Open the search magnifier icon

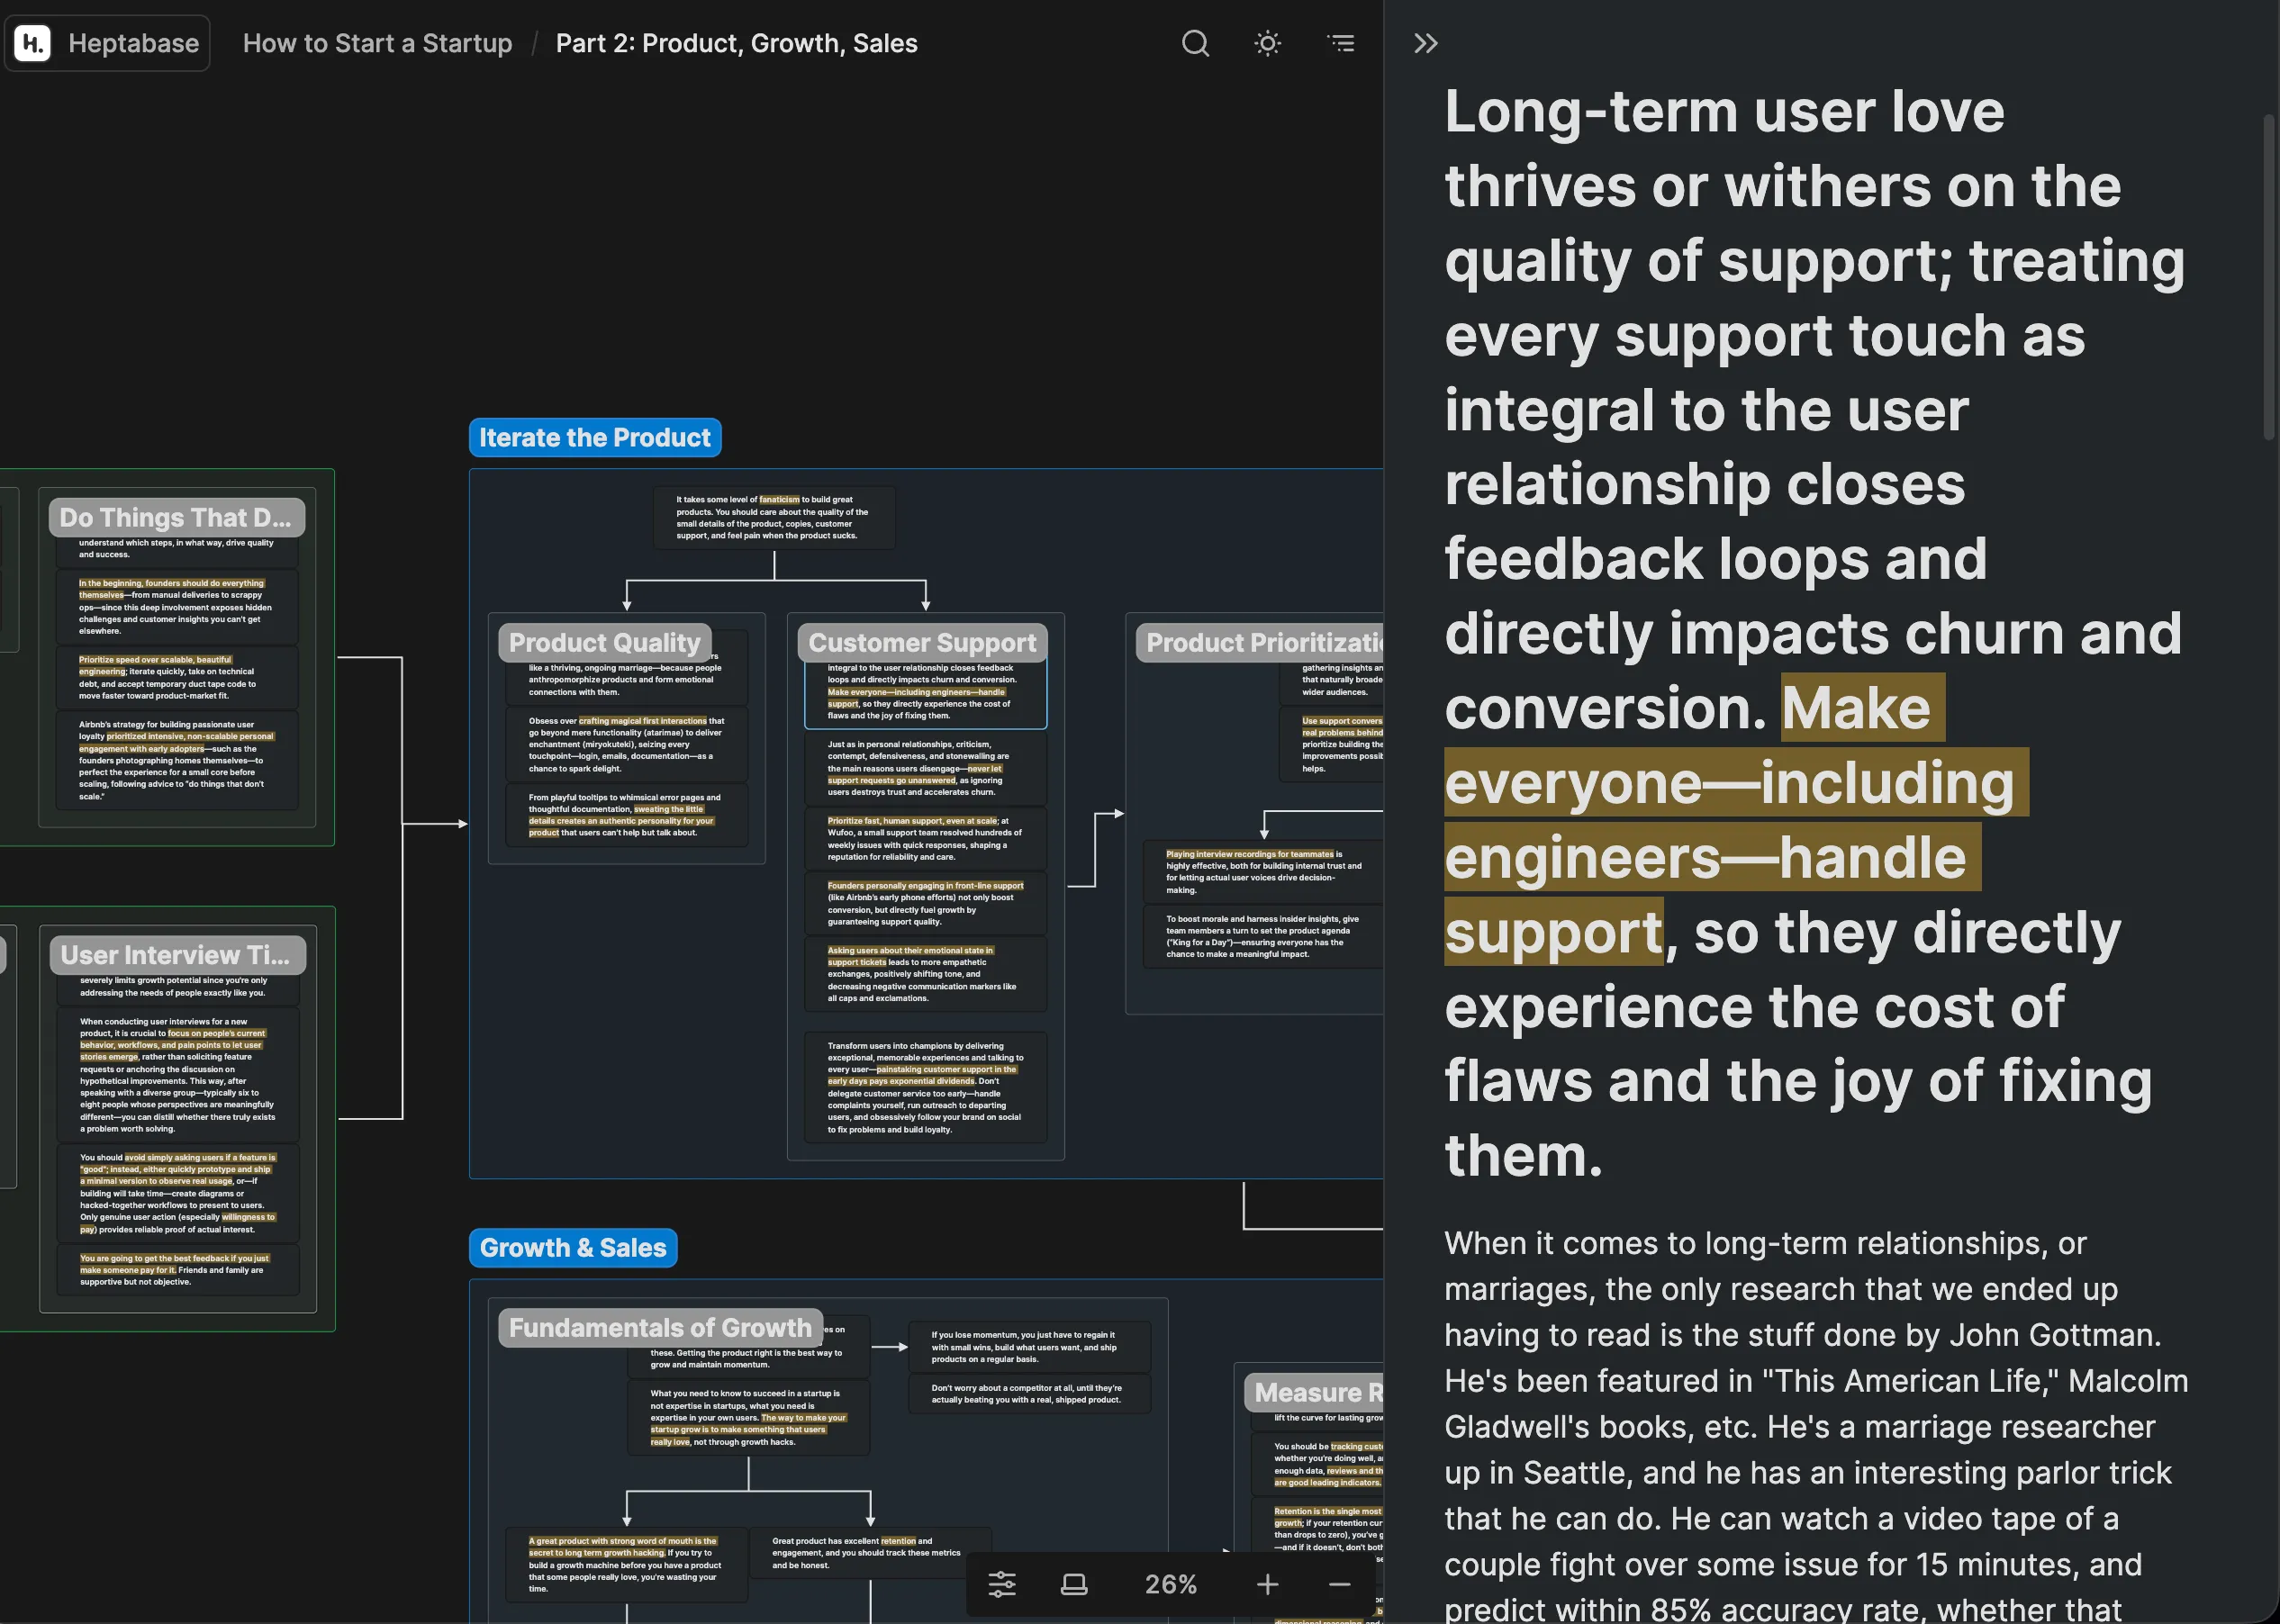1195,43
